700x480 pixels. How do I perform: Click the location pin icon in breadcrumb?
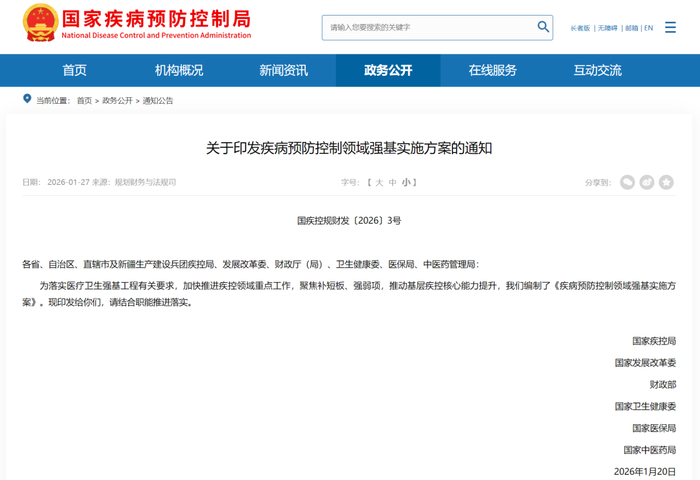(27, 99)
